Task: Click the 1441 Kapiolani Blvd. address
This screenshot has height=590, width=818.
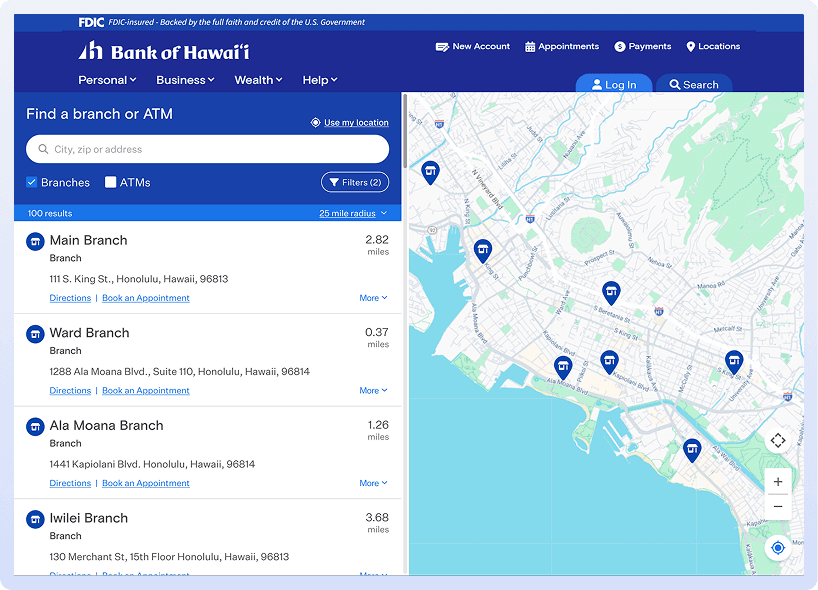Action: pos(152,464)
